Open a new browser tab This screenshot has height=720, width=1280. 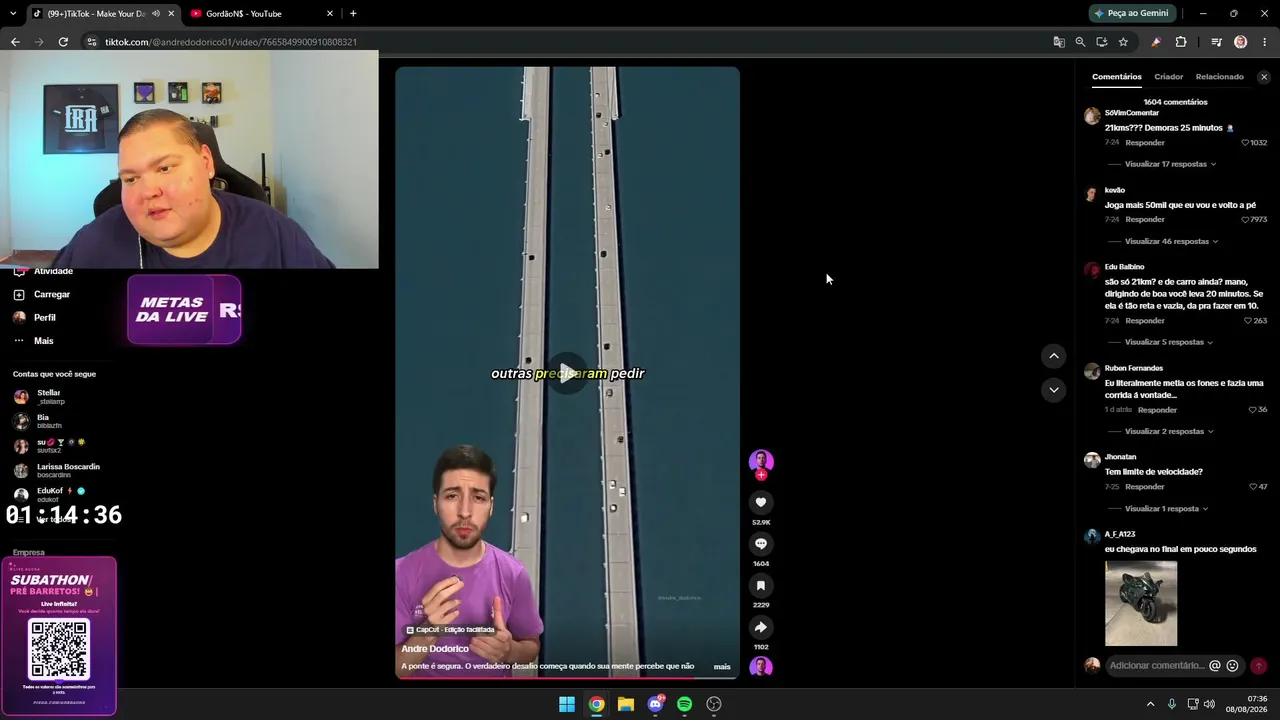(353, 14)
